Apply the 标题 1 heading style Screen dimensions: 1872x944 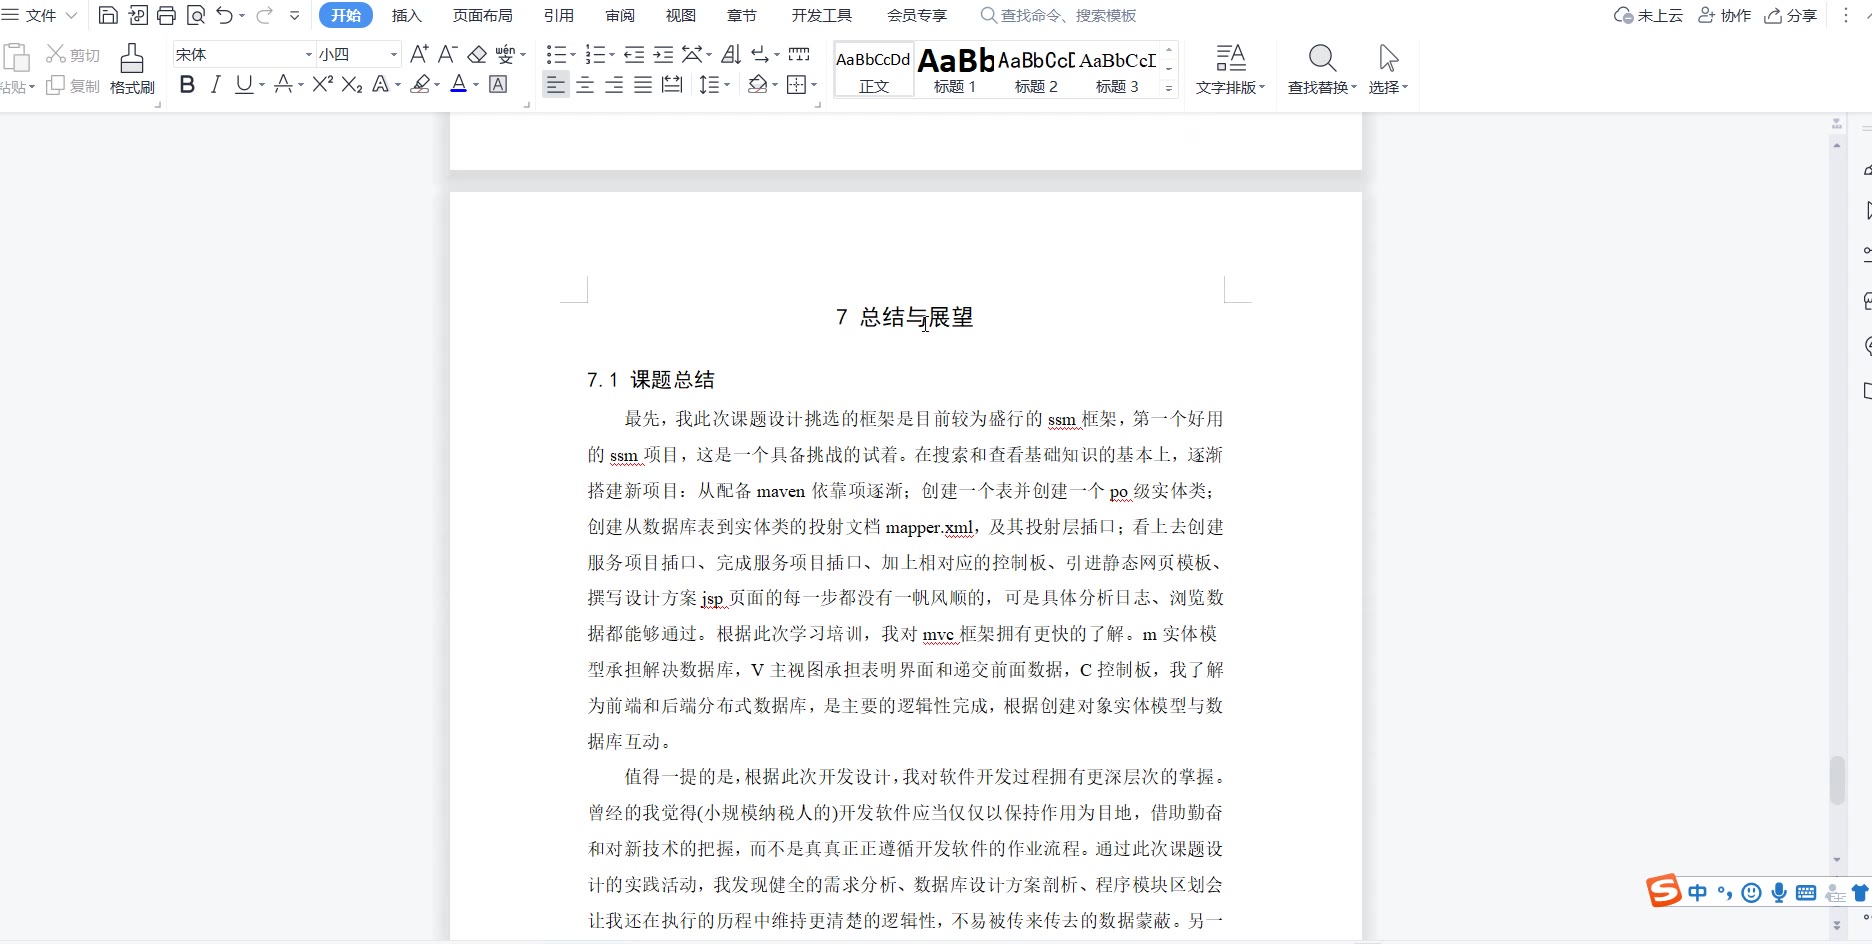coord(955,69)
